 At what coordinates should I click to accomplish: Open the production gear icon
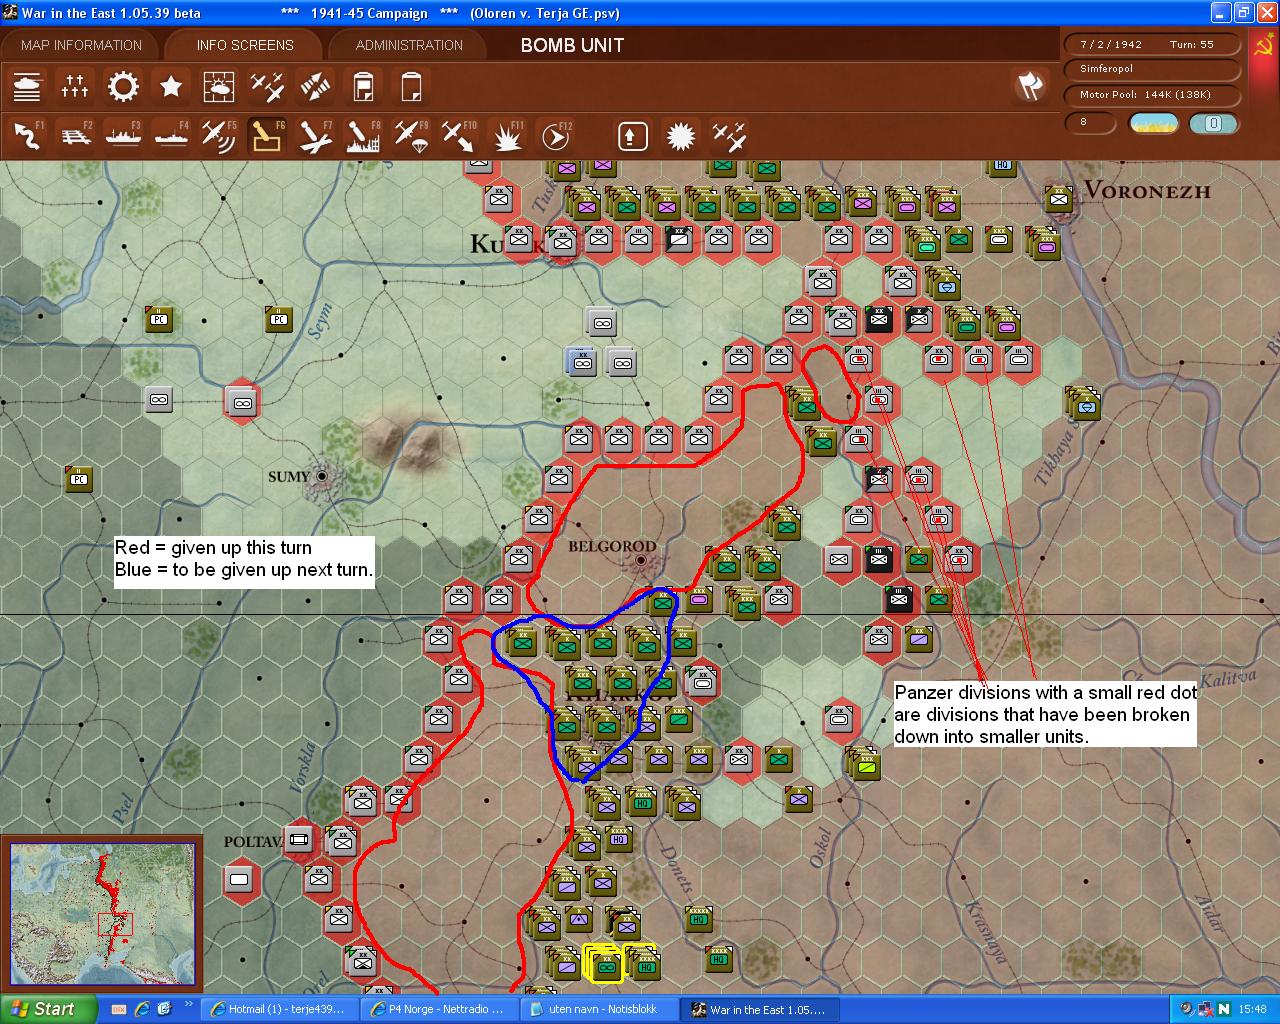tap(123, 87)
